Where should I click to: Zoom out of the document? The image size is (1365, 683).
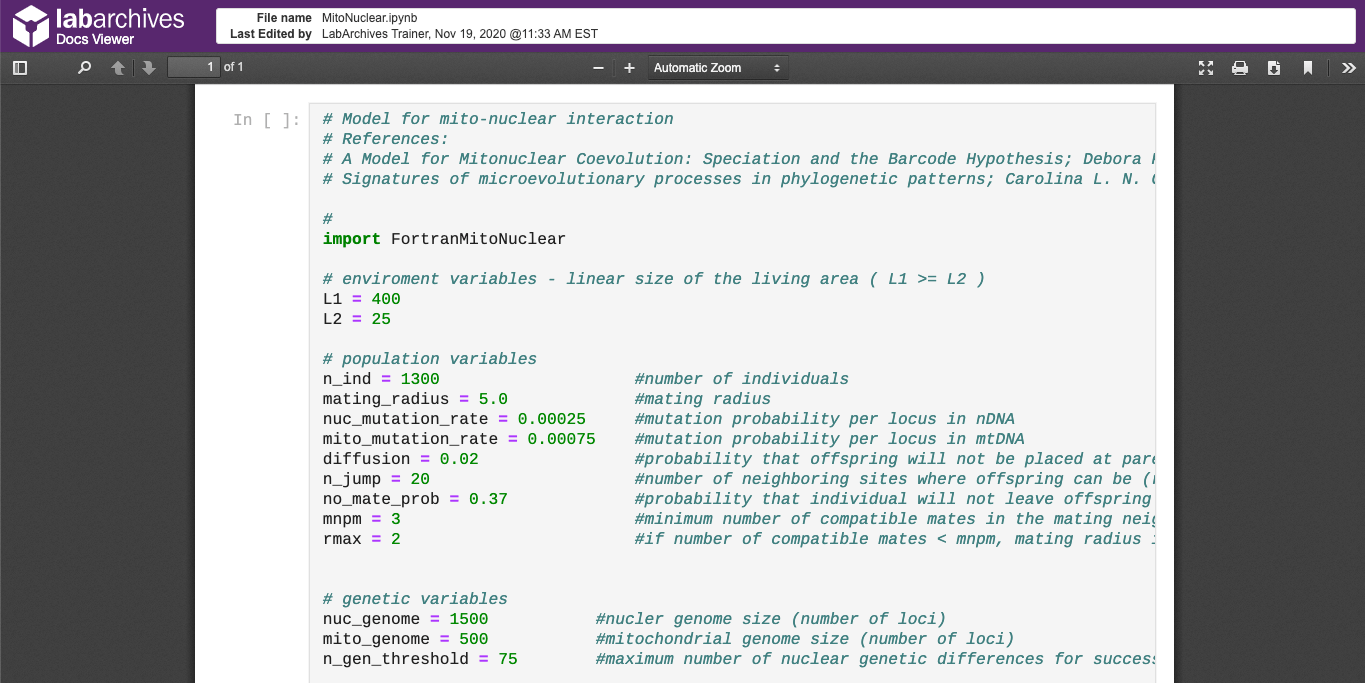click(x=598, y=67)
